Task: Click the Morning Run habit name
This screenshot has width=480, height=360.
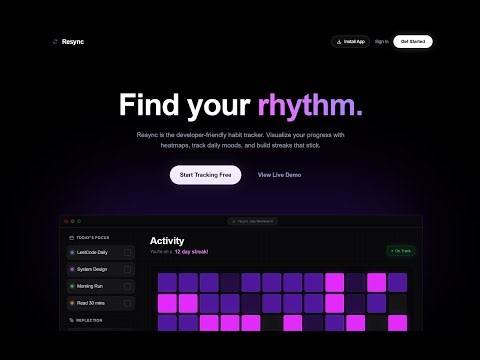Action: pyautogui.click(x=90, y=286)
